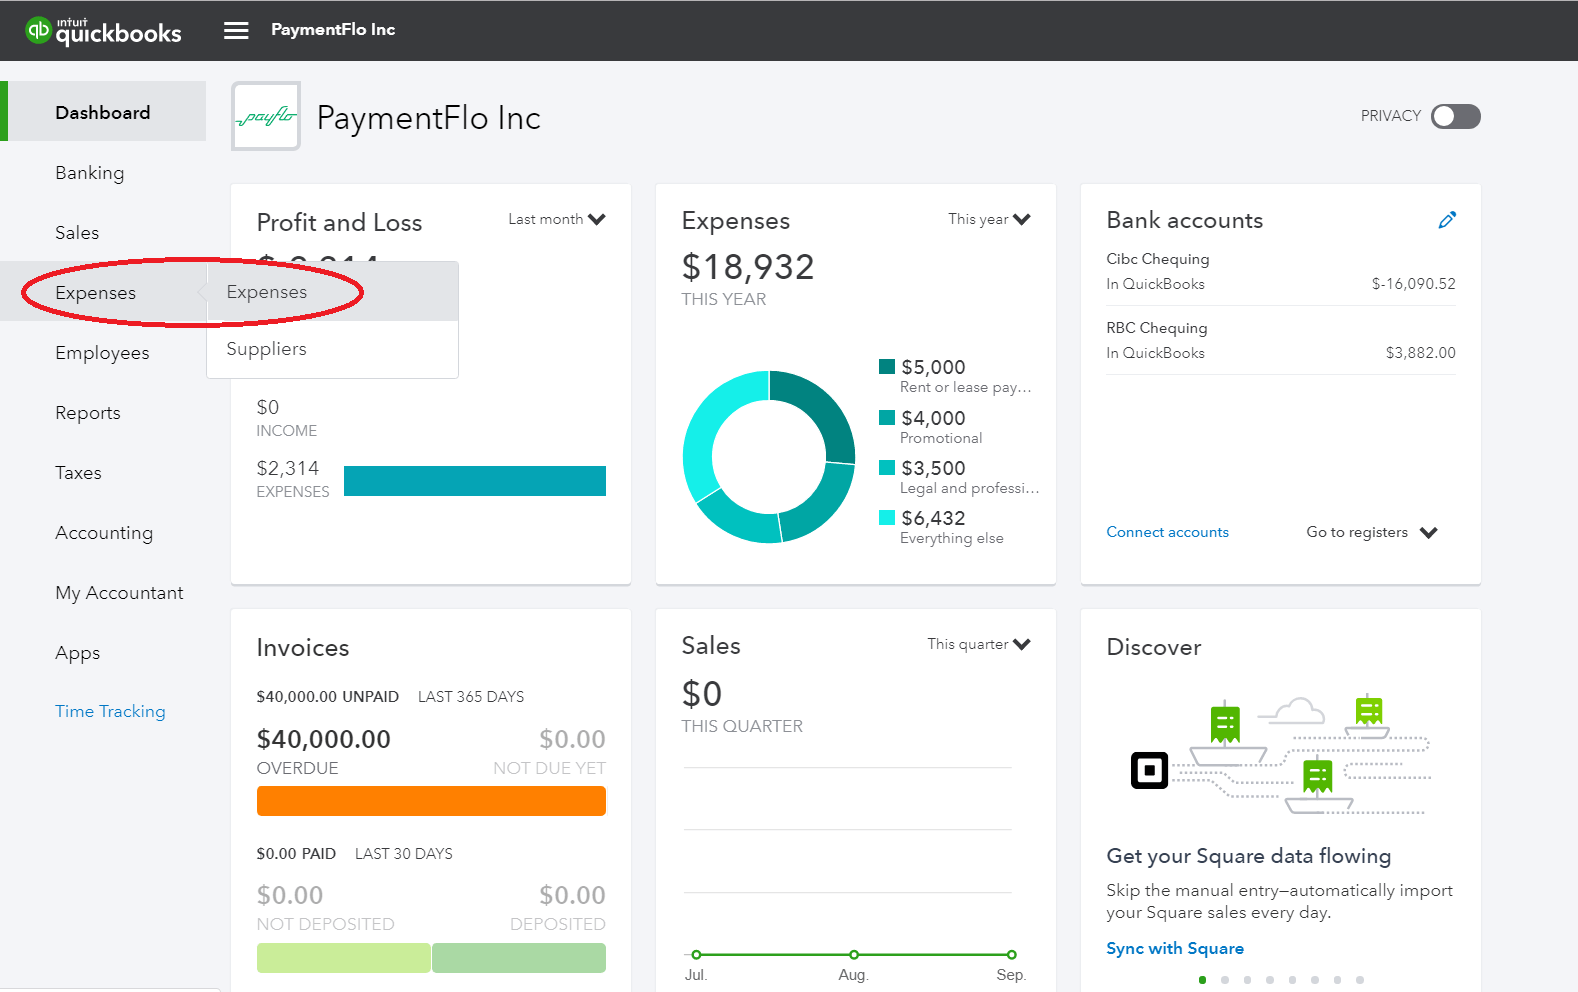Image resolution: width=1578 pixels, height=992 pixels.
Task: Open Sales This quarter period dropdown
Action: (x=979, y=644)
